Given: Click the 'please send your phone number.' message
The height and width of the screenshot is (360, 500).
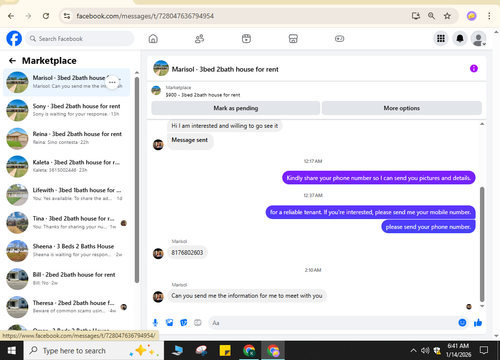Looking at the screenshot, I should pos(428,227).
